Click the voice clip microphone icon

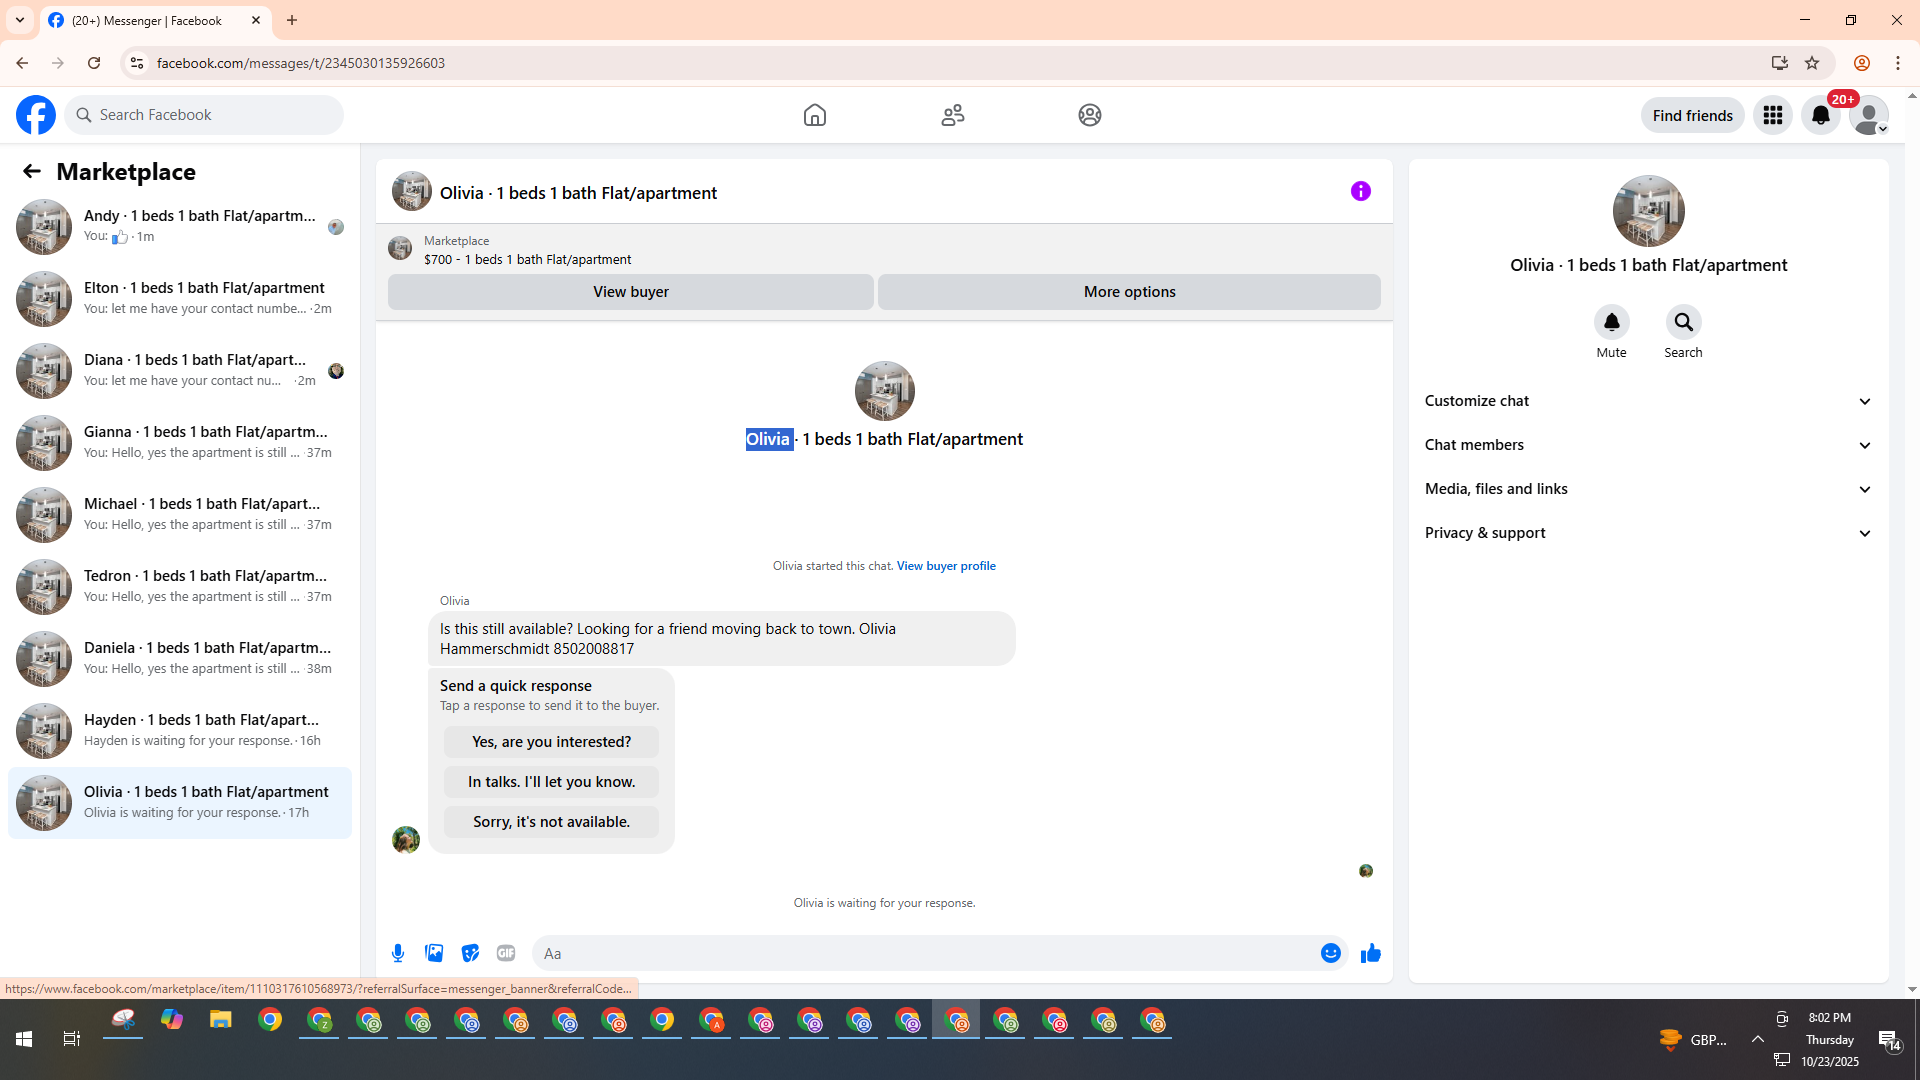coord(398,953)
